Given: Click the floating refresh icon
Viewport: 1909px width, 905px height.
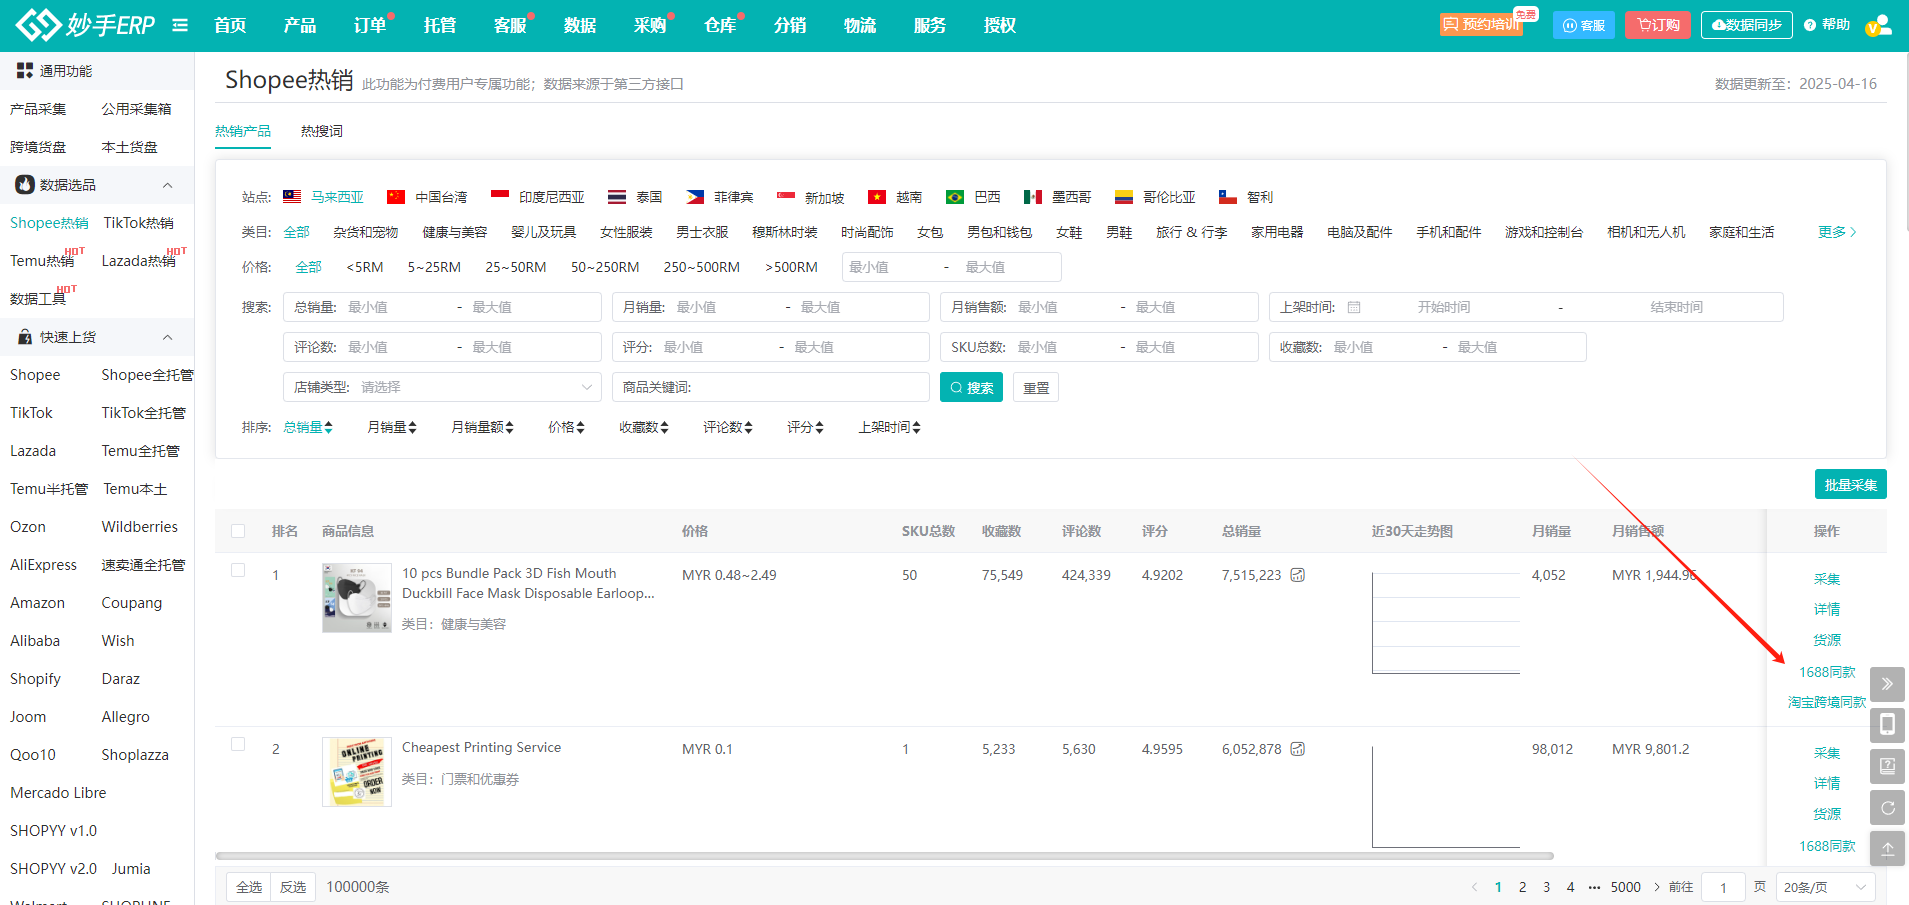Looking at the screenshot, I should pos(1887,807).
